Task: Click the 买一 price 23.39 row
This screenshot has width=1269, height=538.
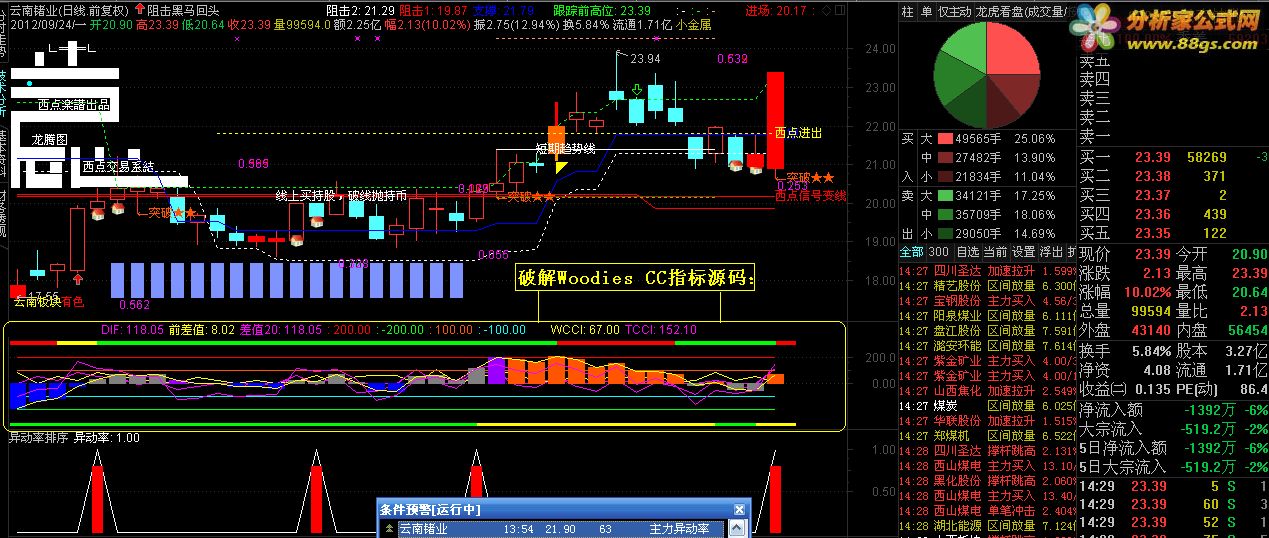Action: (1173, 157)
